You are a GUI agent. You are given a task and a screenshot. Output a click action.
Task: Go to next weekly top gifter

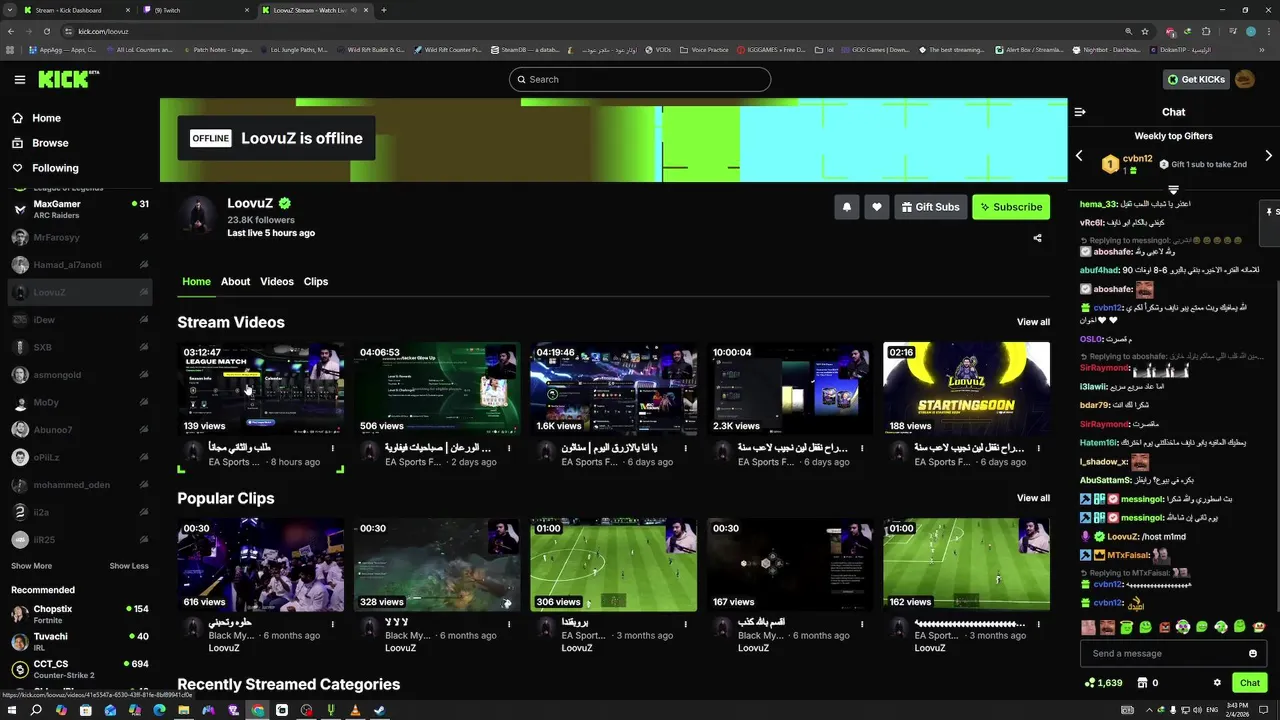click(1268, 156)
